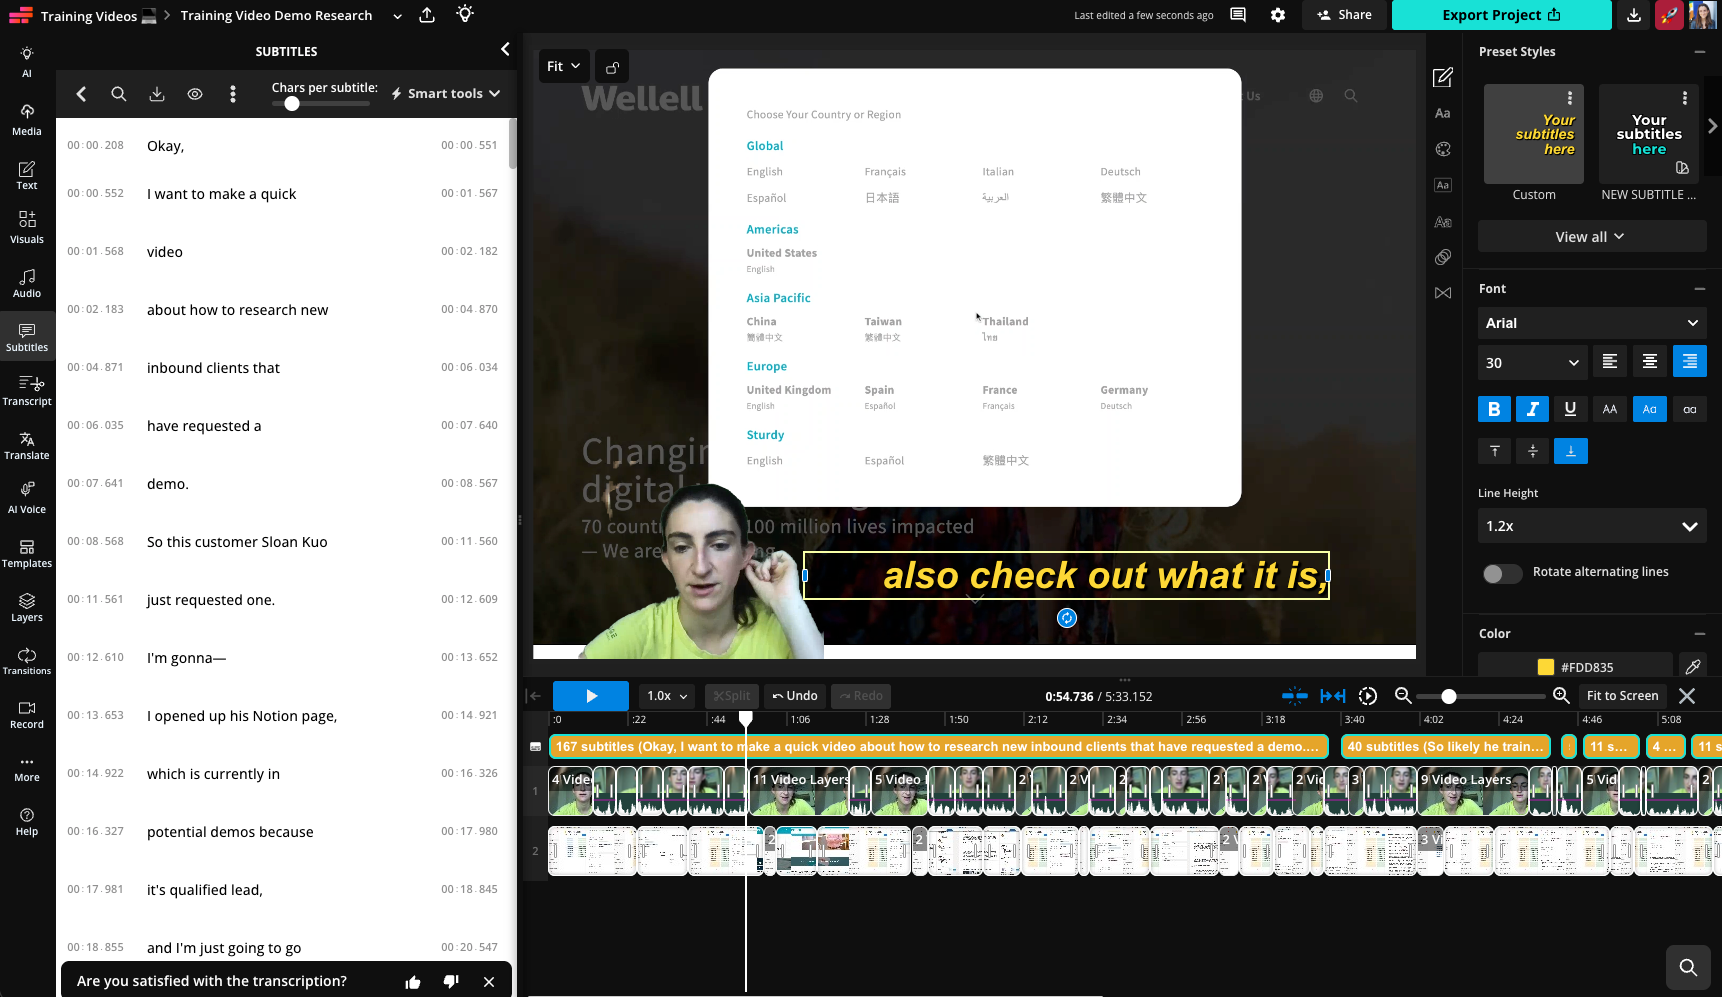Open subtitles more options (three dots)
The image size is (1722, 997).
[x=233, y=94]
